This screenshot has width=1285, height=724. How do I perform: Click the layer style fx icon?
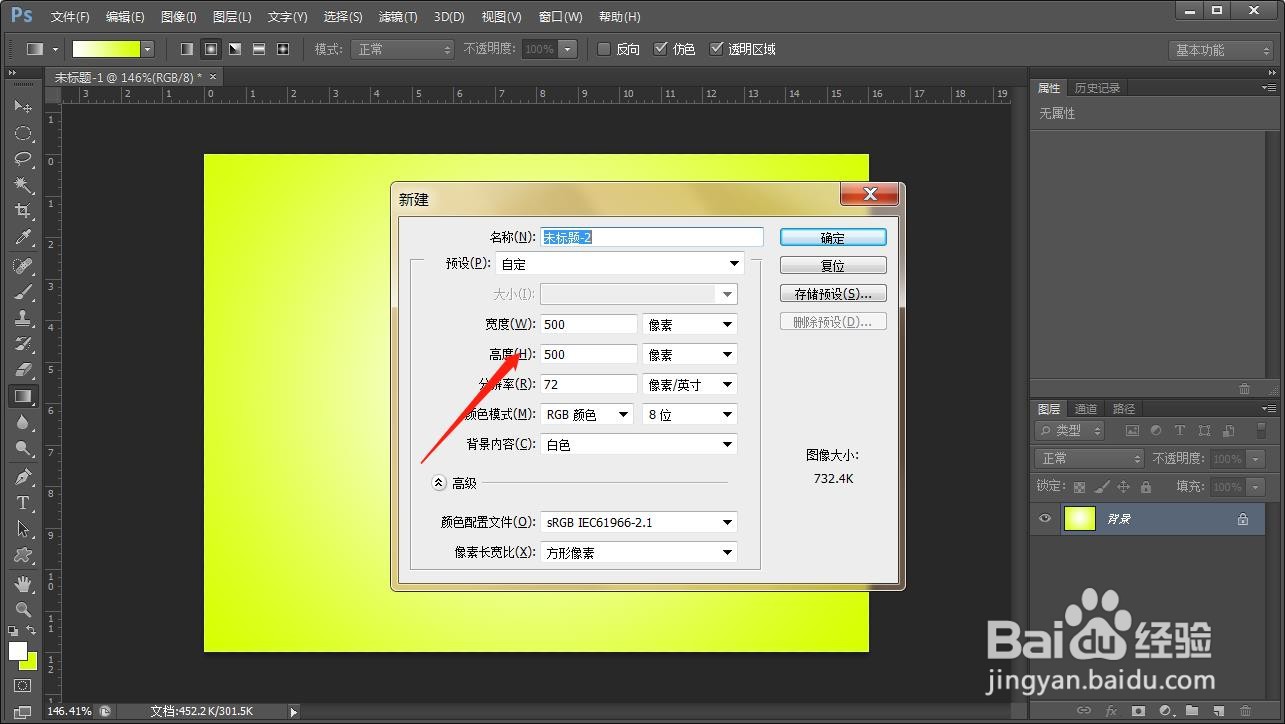[x=1111, y=711]
